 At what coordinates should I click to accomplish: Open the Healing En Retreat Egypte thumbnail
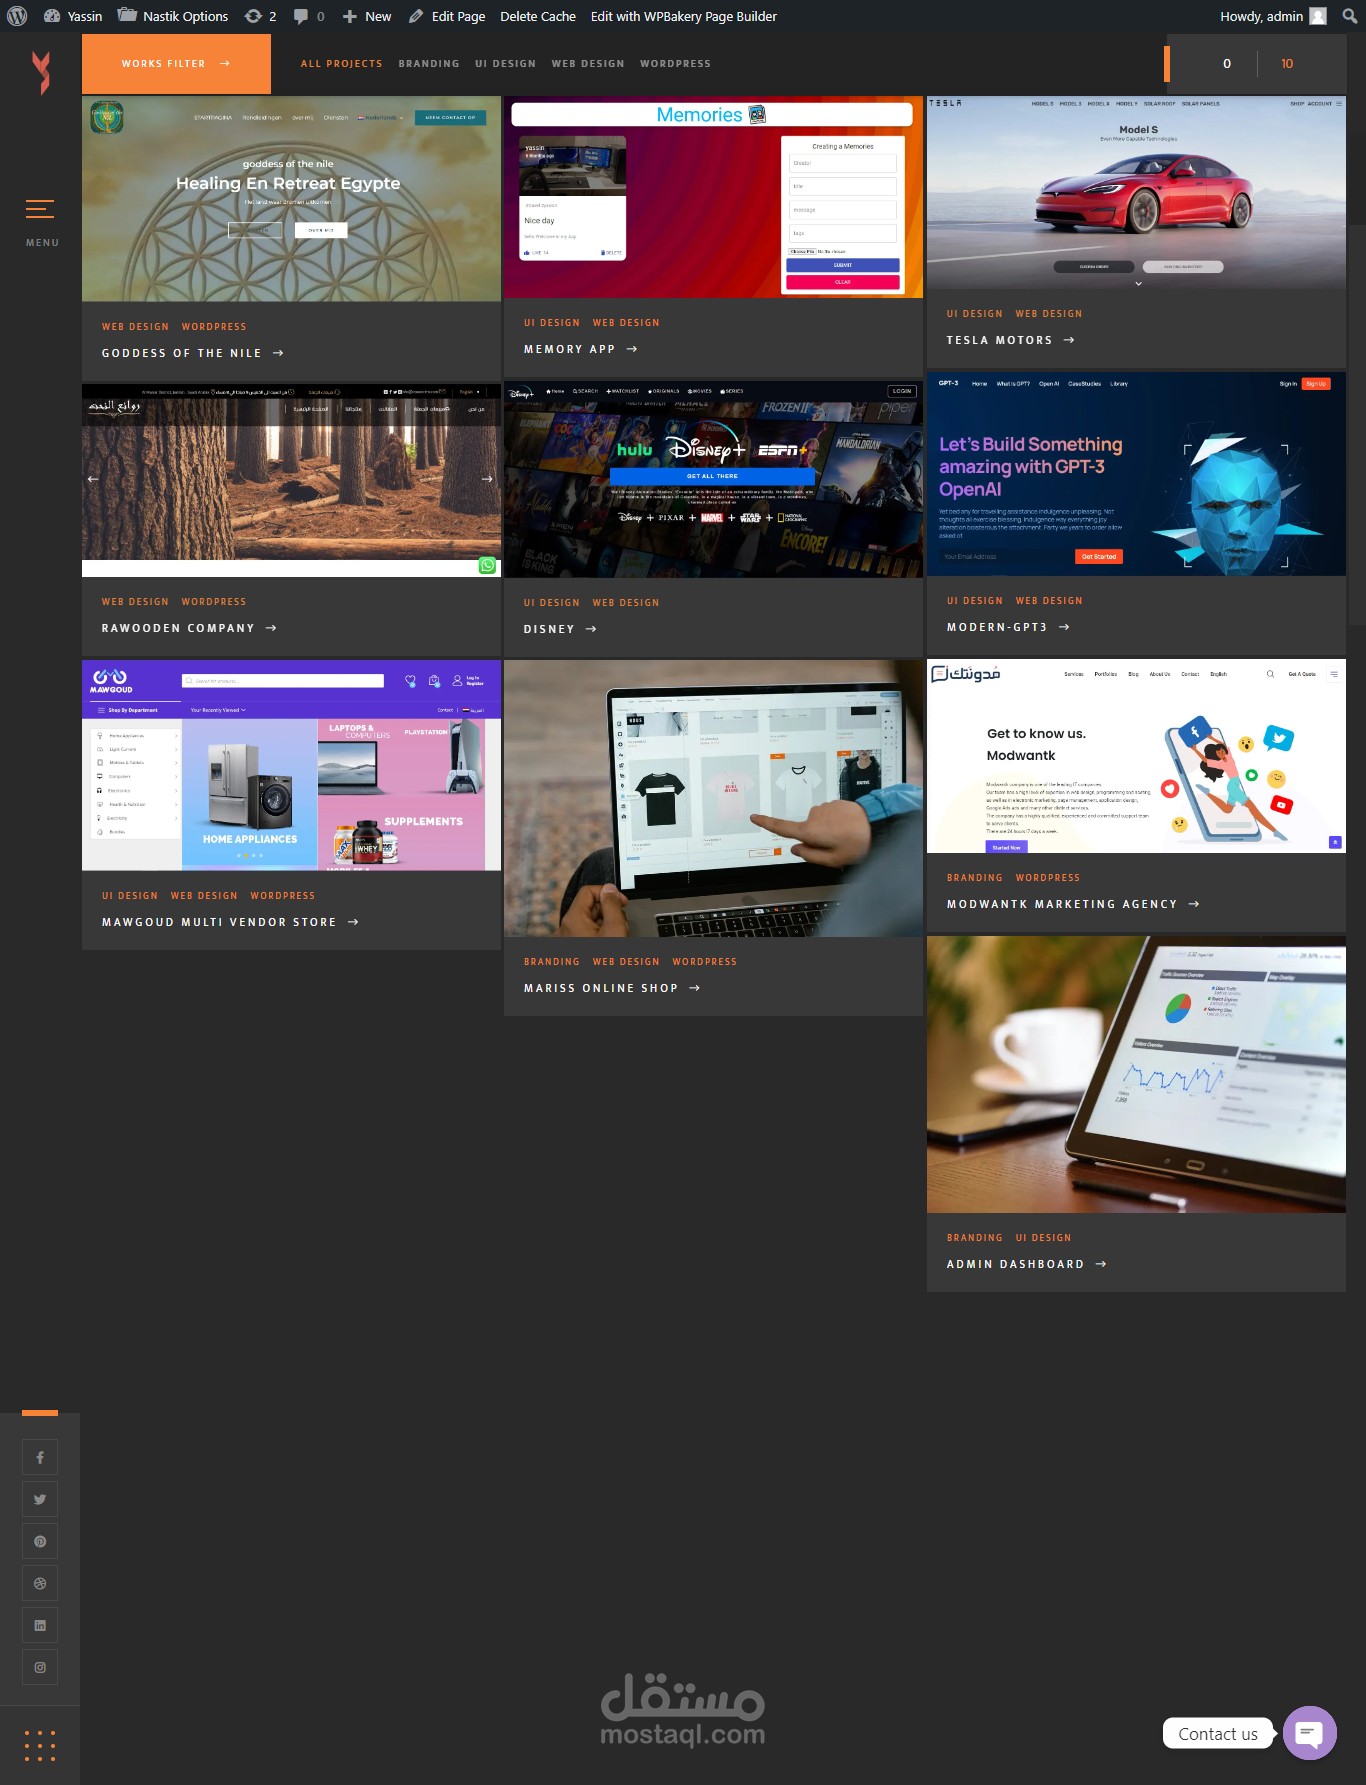pos(291,199)
